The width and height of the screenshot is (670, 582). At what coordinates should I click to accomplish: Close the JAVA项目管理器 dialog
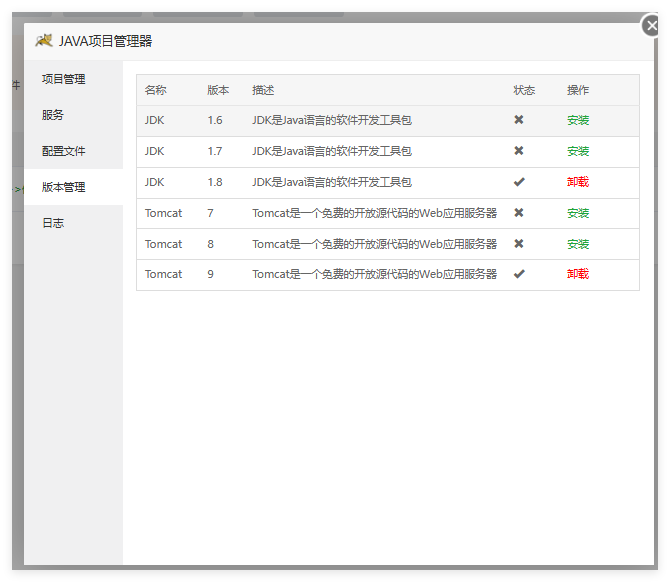[651, 26]
